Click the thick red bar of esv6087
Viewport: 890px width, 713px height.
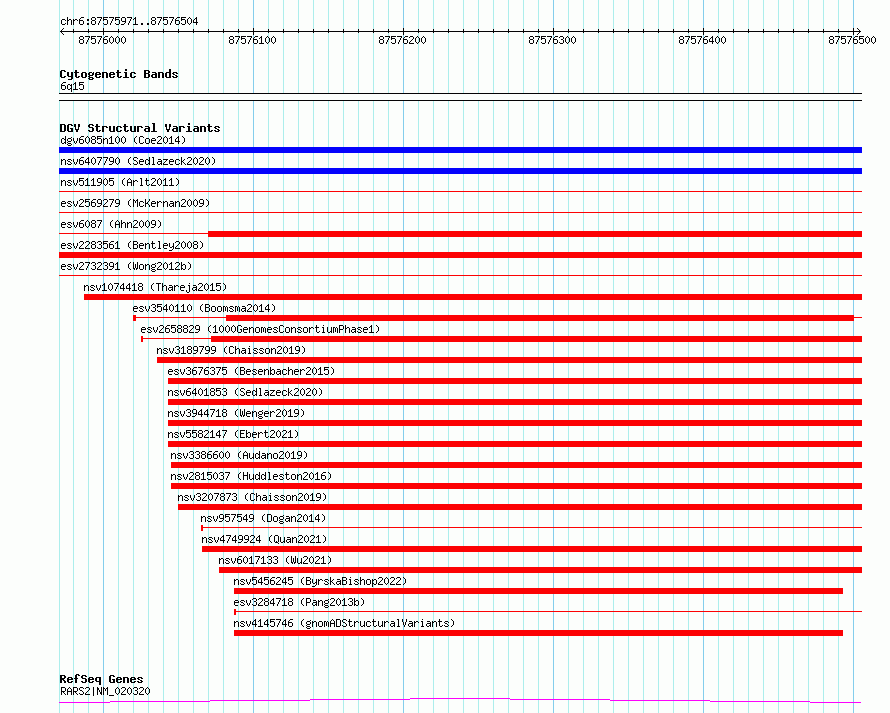tap(535, 234)
